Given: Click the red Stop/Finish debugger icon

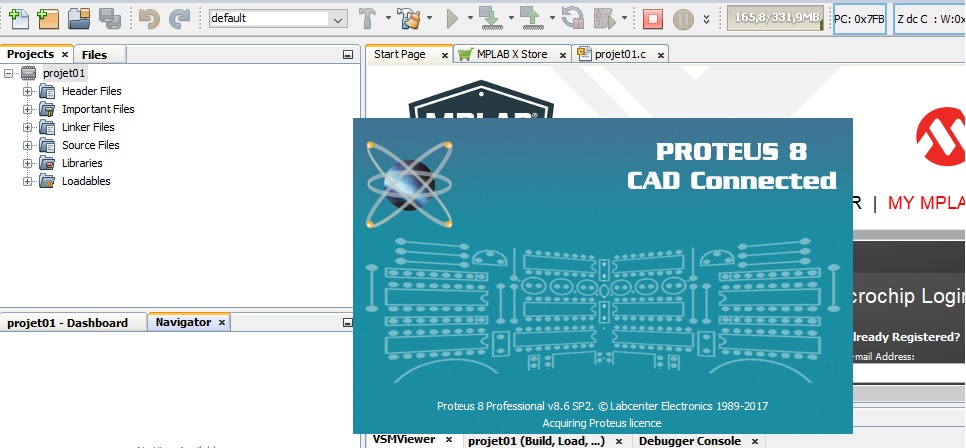Looking at the screenshot, I should pyautogui.click(x=652, y=18).
